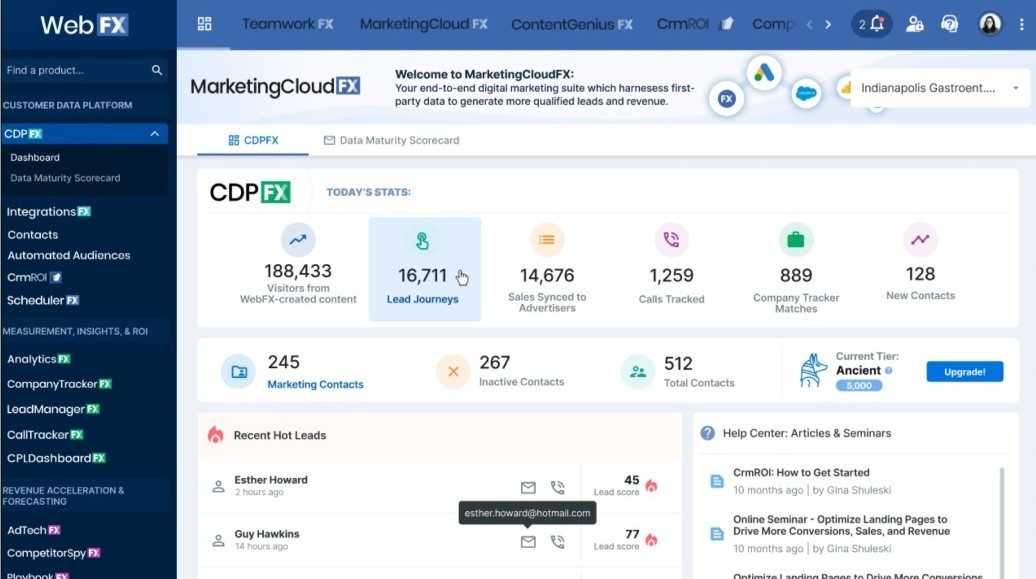Image resolution: width=1036 pixels, height=579 pixels.
Task: Open the Marketing Contacts link
Action: (x=315, y=384)
